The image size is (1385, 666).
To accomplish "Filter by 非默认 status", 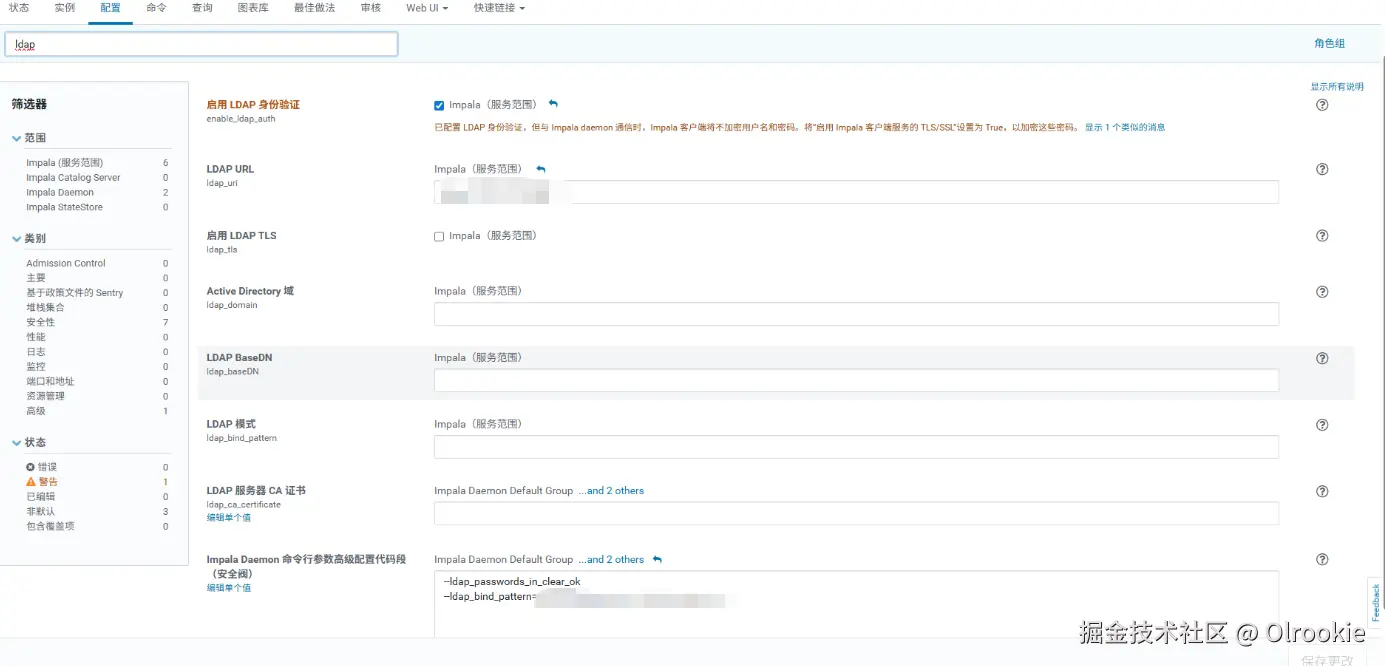I will [41, 511].
